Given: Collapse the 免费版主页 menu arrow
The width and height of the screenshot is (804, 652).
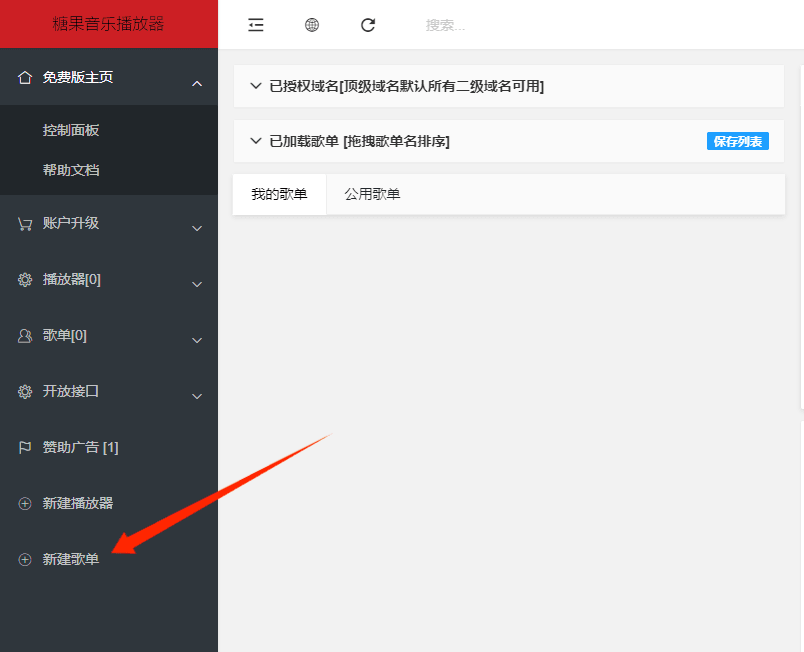Looking at the screenshot, I should point(197,84).
